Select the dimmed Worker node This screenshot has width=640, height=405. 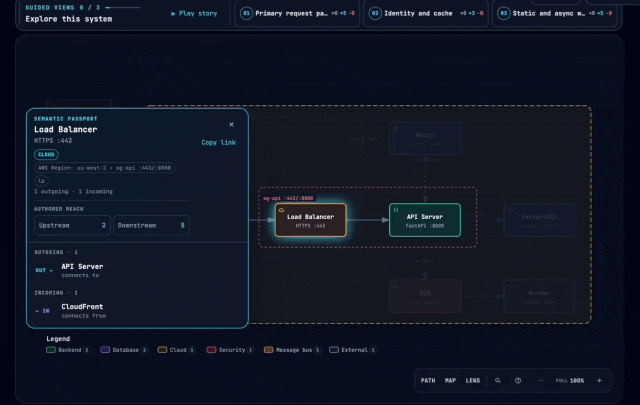click(x=539, y=296)
